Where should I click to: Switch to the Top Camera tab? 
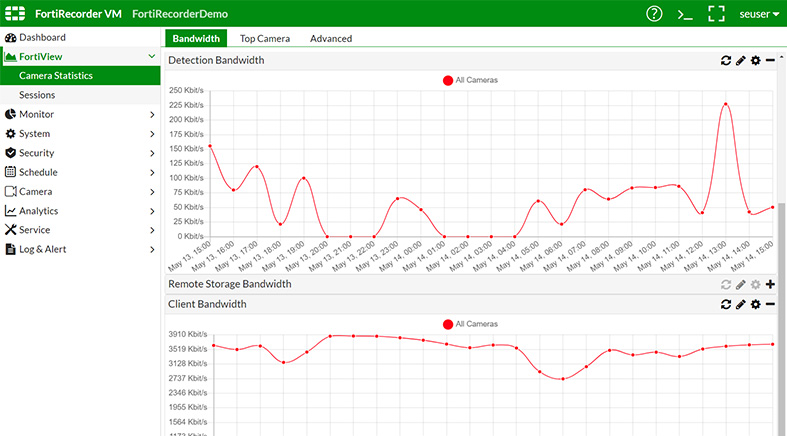tap(265, 38)
